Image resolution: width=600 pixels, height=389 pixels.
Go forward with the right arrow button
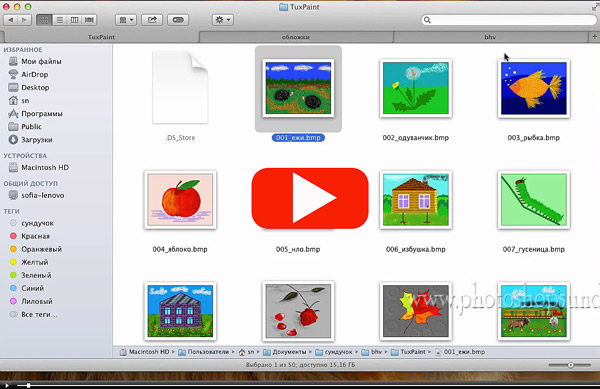tap(24, 20)
